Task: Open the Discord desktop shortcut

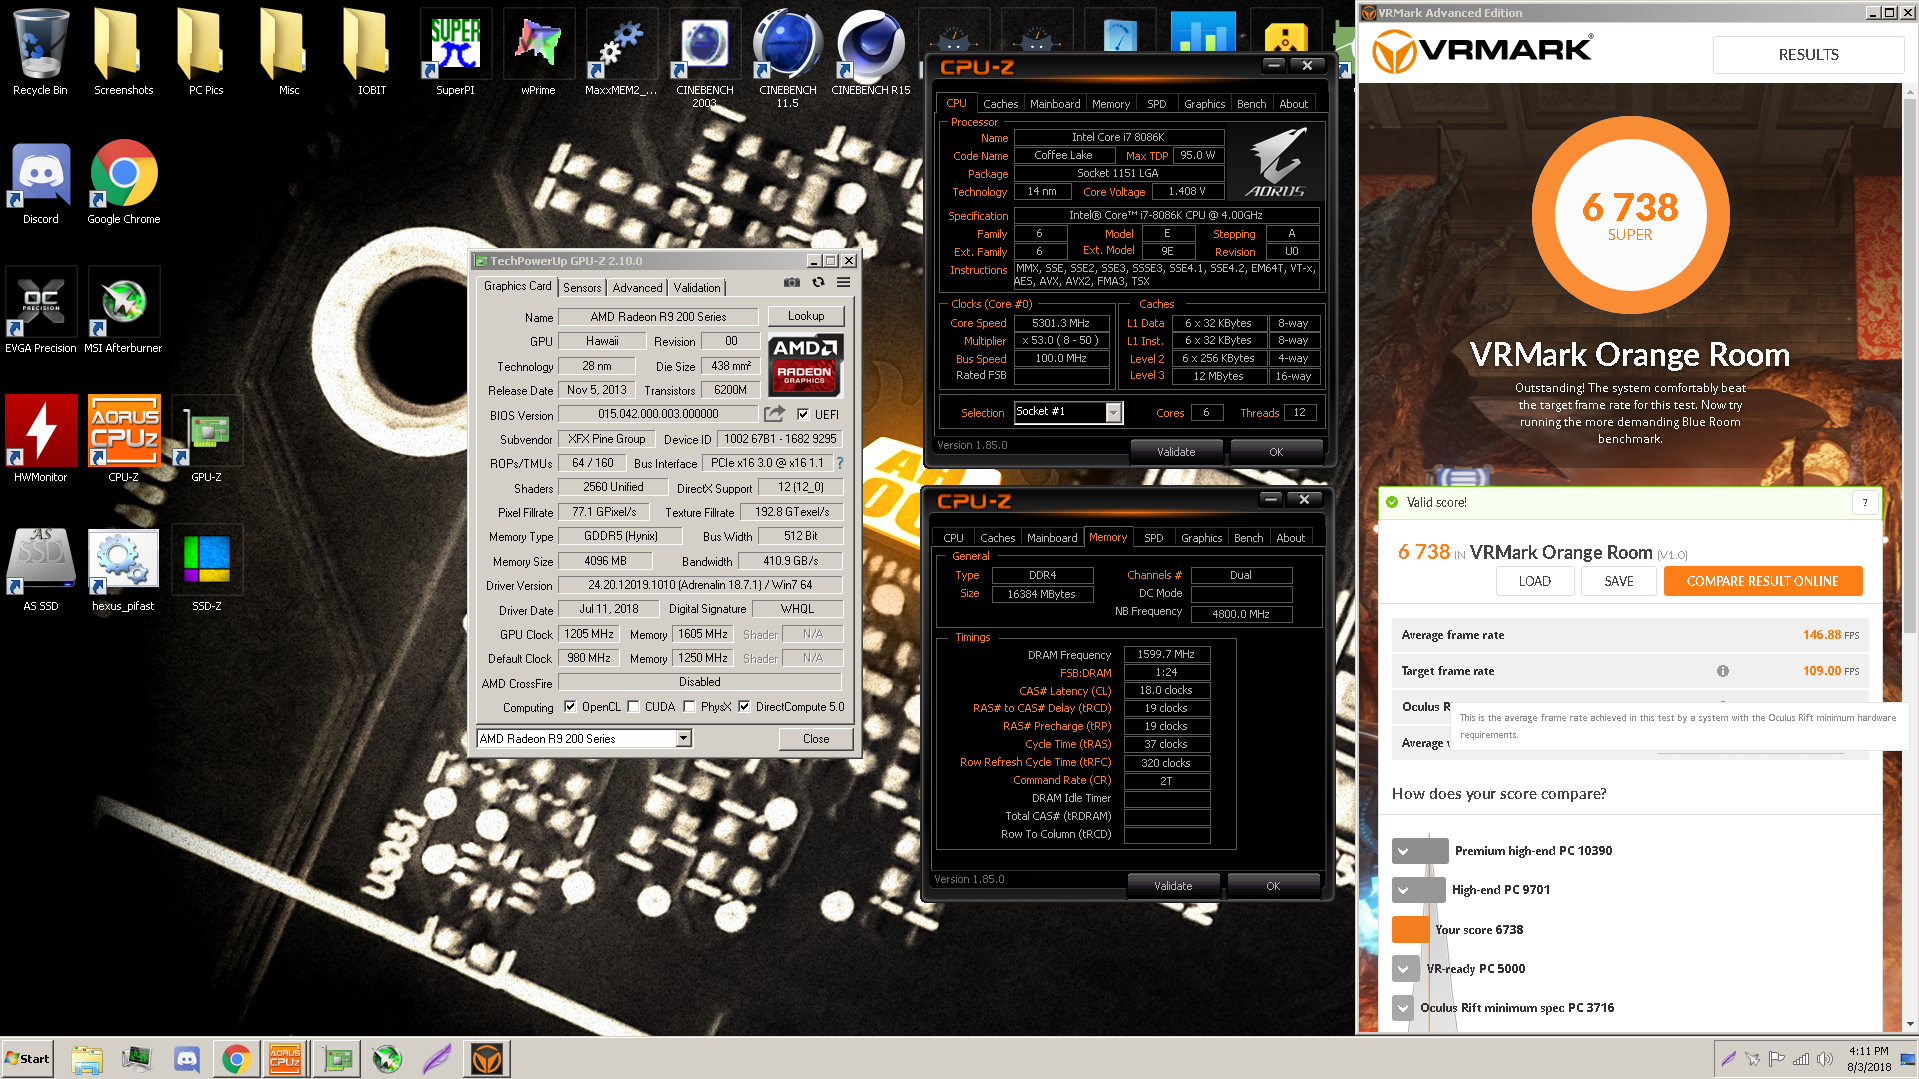Action: click(40, 182)
